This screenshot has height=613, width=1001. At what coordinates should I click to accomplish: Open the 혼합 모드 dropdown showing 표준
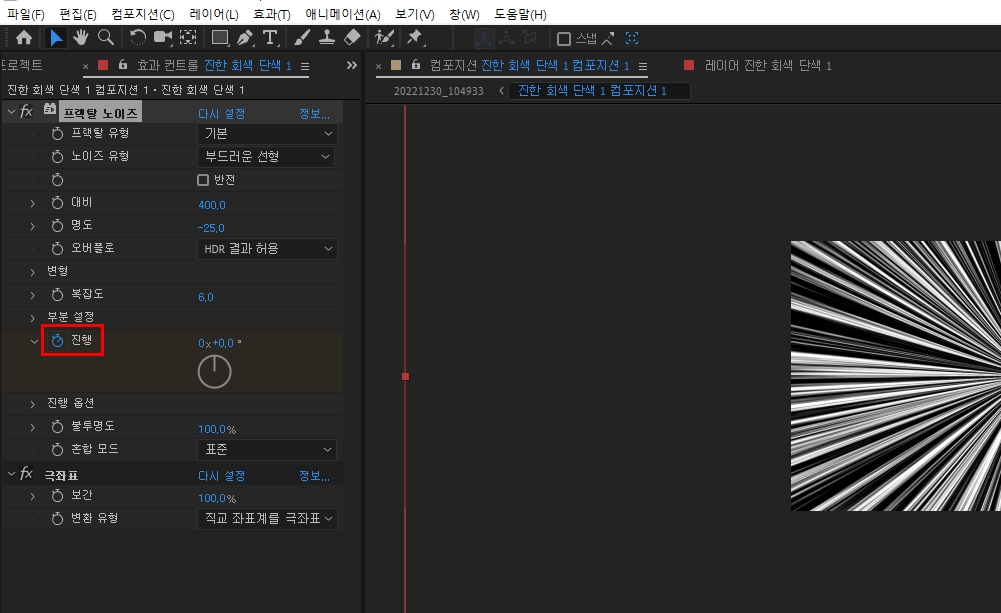267,450
